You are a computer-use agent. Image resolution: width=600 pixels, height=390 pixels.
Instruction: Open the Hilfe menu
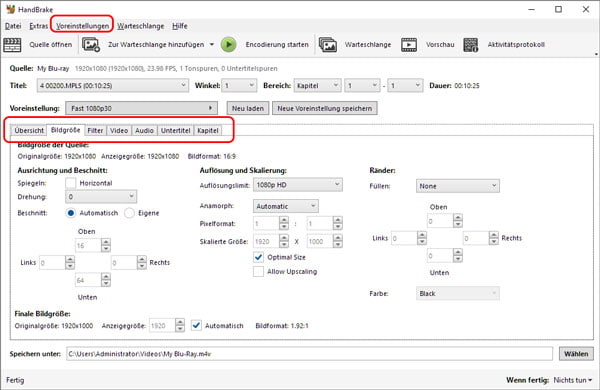coord(179,26)
